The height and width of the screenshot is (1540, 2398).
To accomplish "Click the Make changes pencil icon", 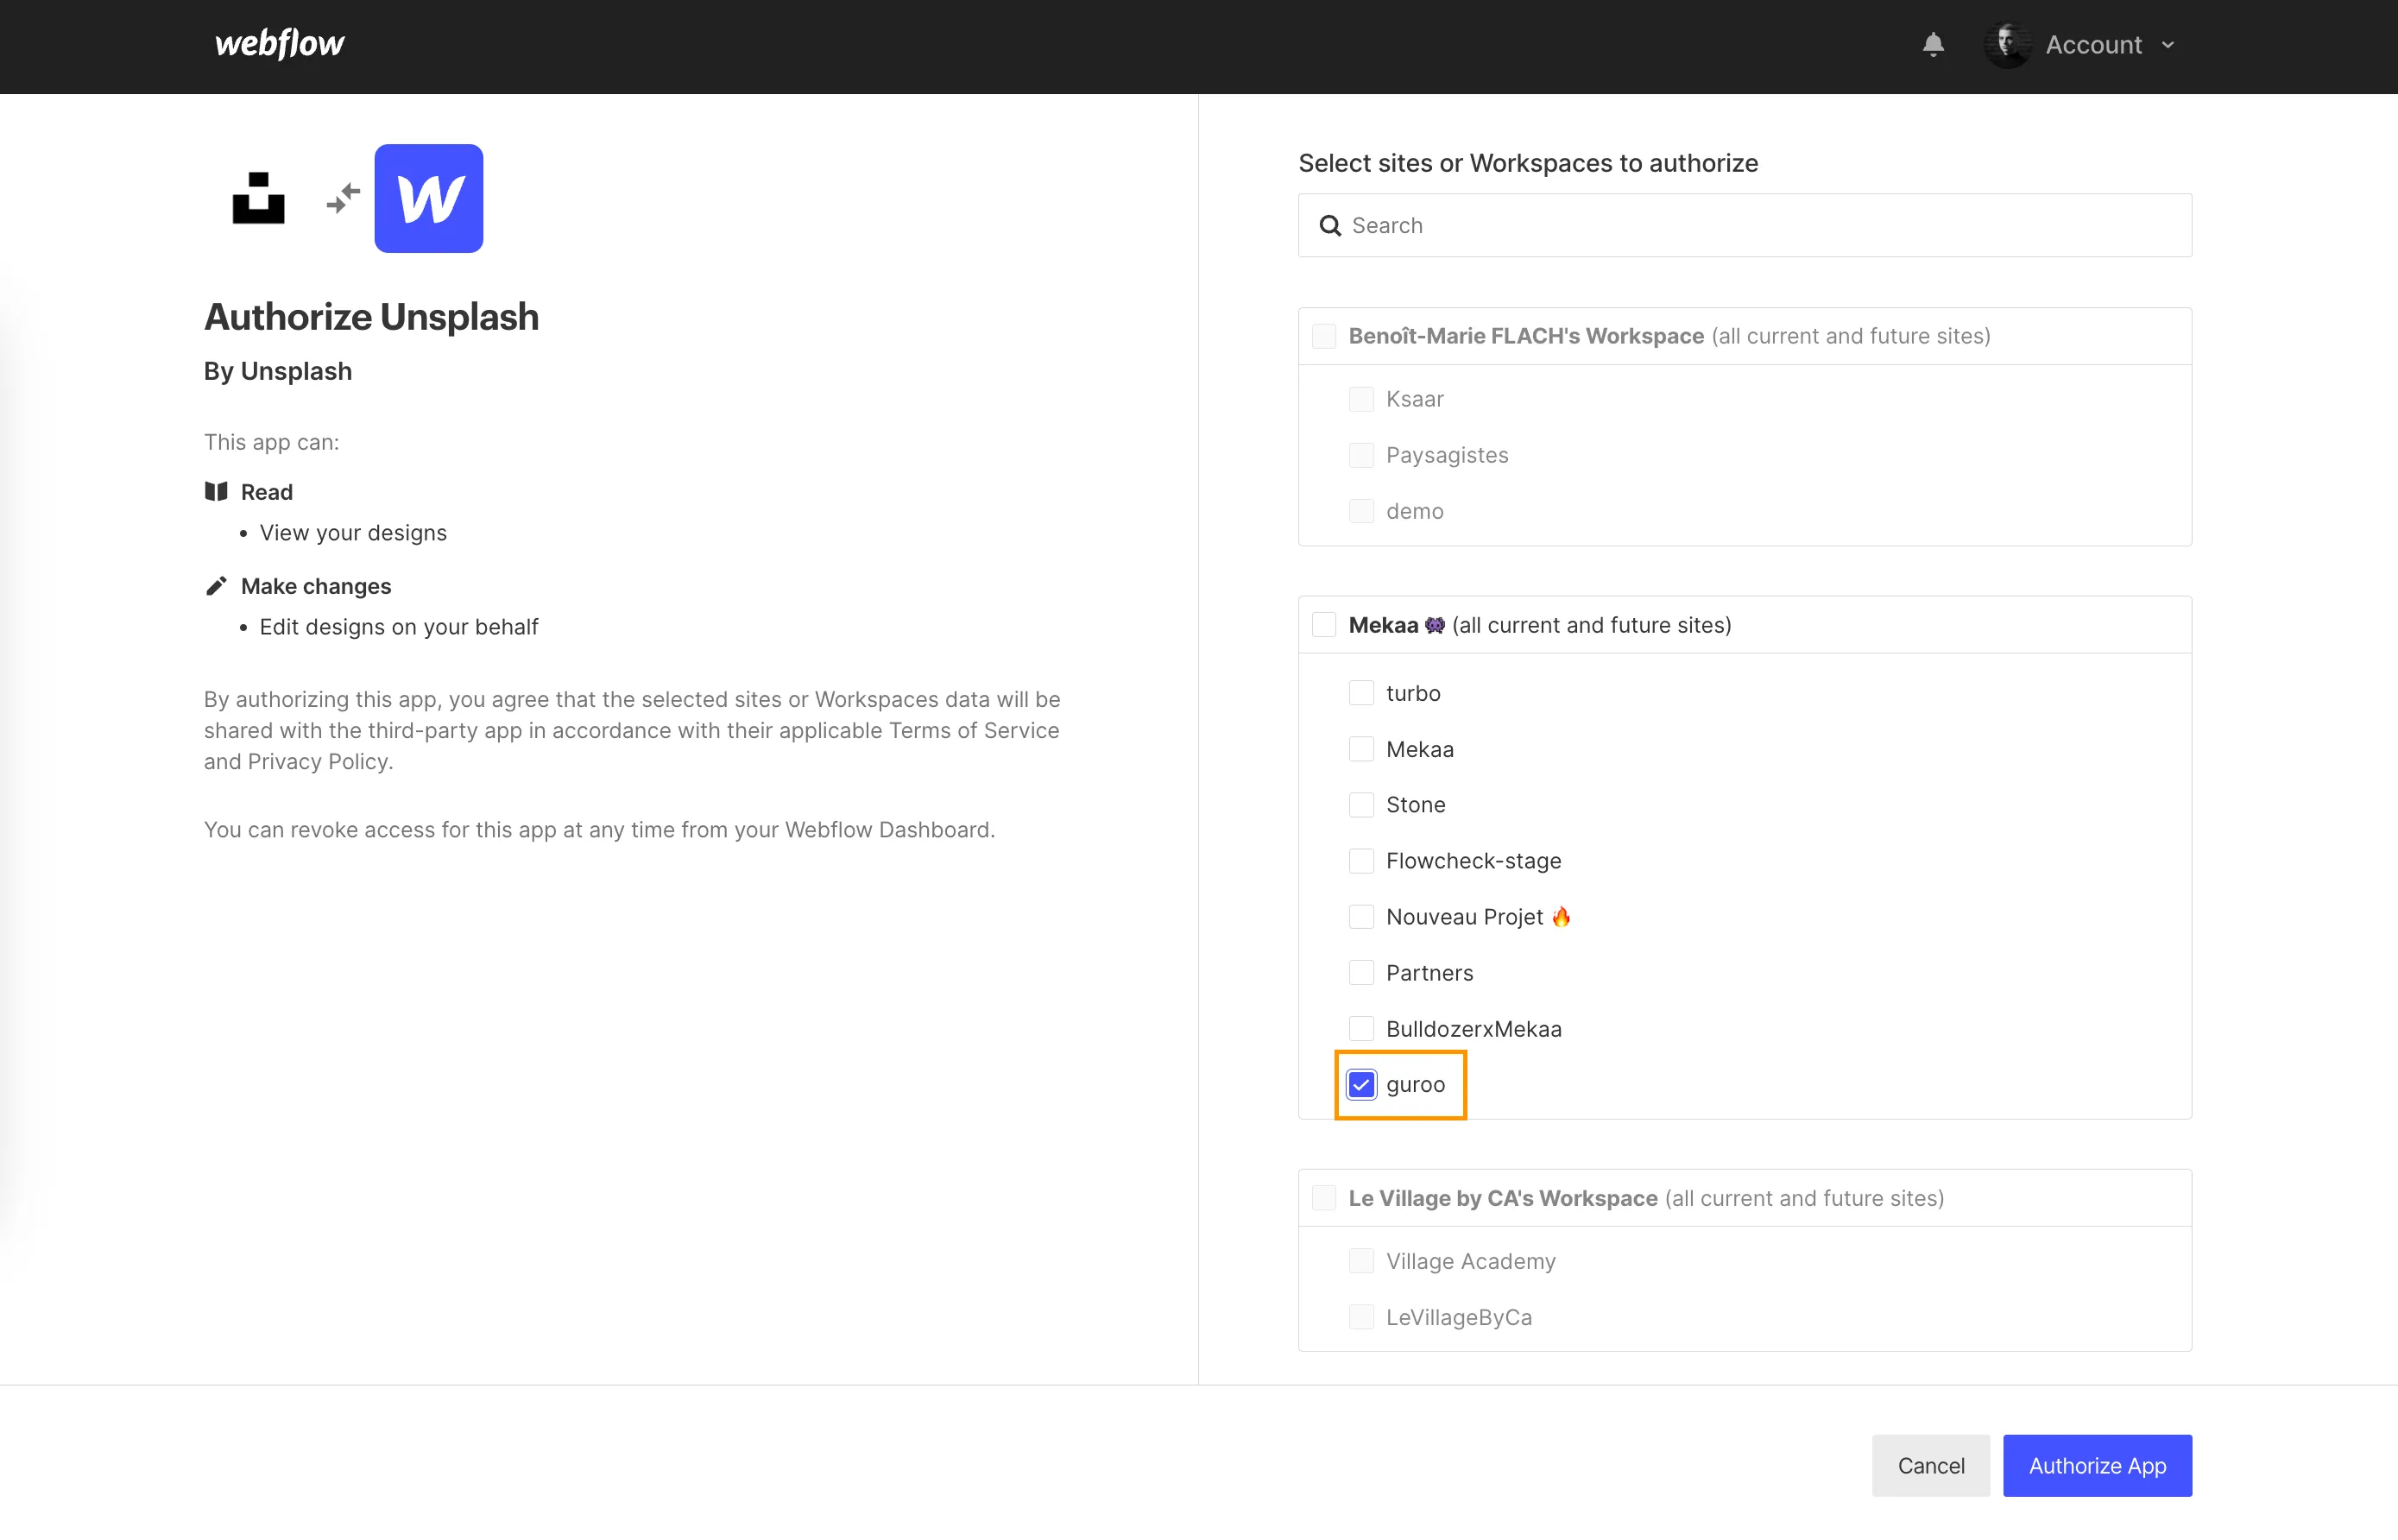I will pyautogui.click(x=216, y=585).
